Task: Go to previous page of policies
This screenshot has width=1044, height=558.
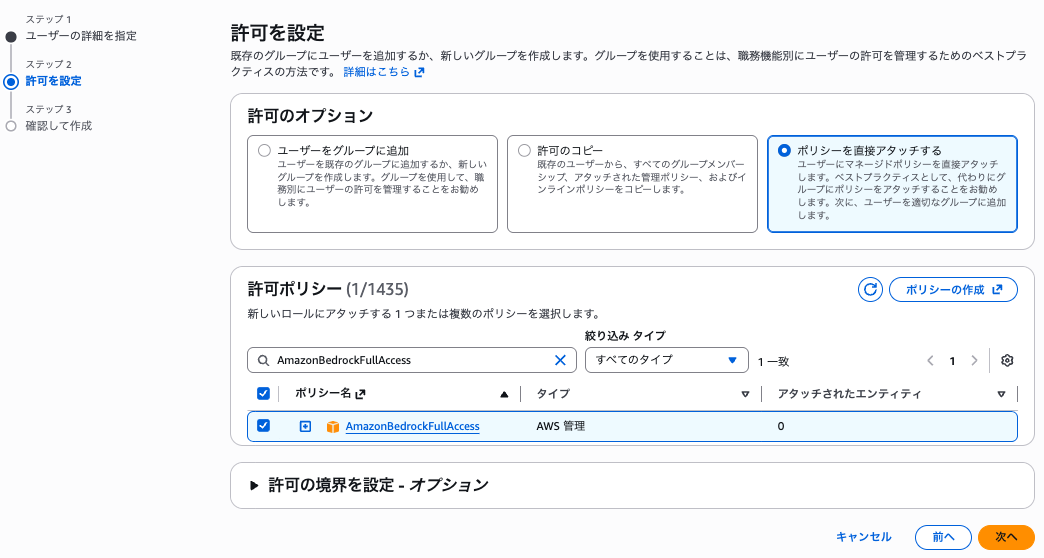Action: point(930,361)
